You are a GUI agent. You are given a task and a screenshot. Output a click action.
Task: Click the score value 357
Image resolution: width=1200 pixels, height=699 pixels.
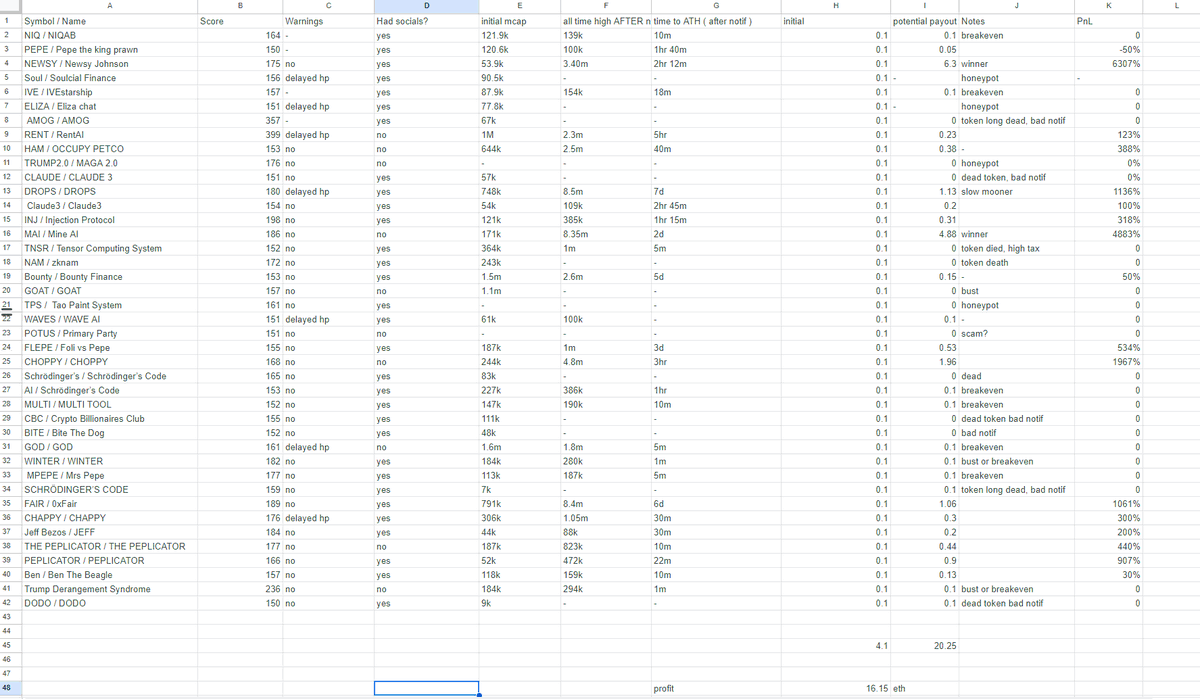(271, 120)
